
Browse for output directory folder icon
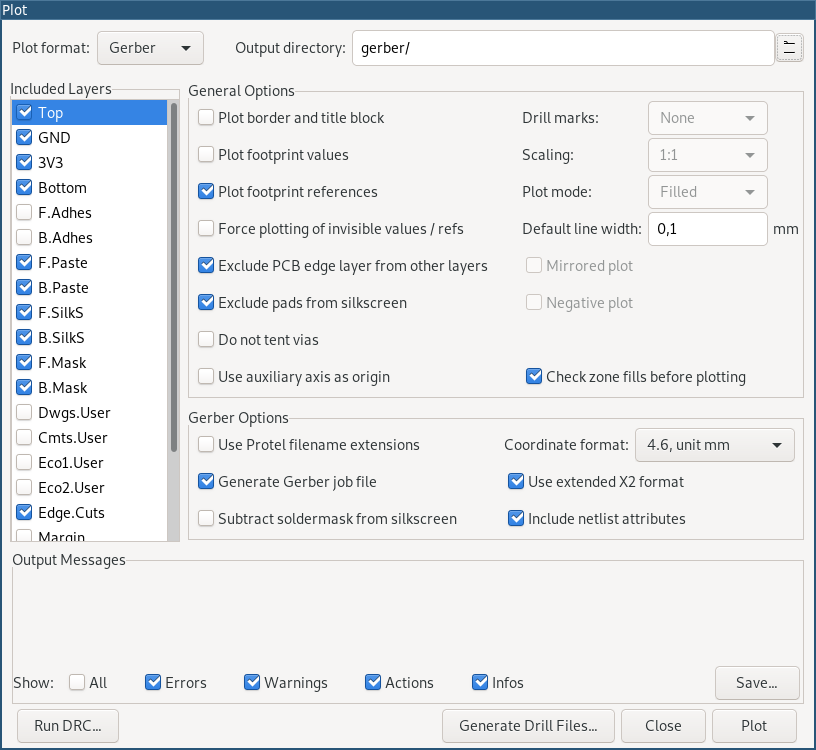pyautogui.click(x=789, y=48)
